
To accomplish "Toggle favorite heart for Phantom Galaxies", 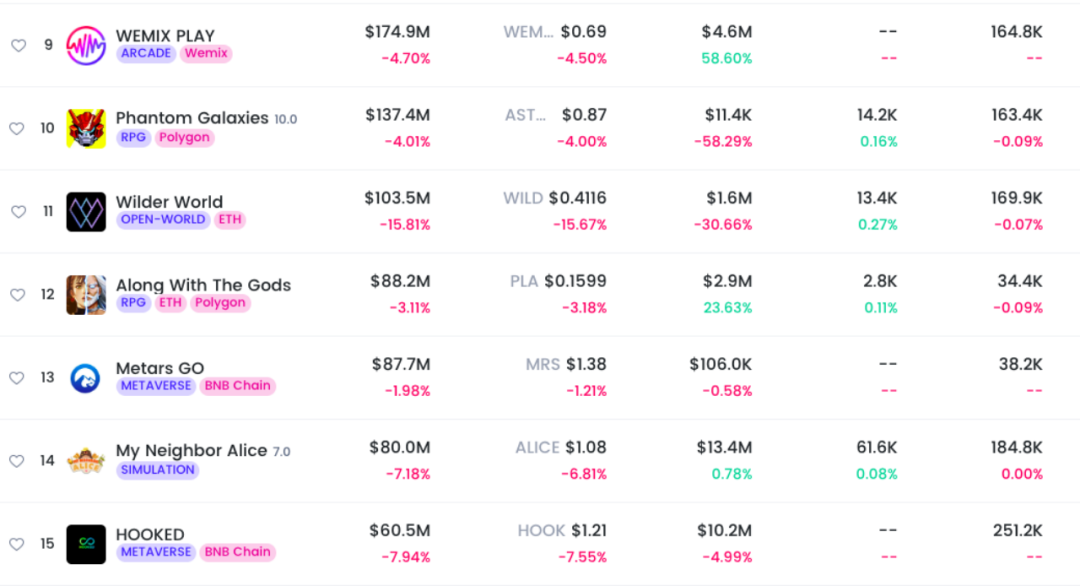I will (17, 128).
